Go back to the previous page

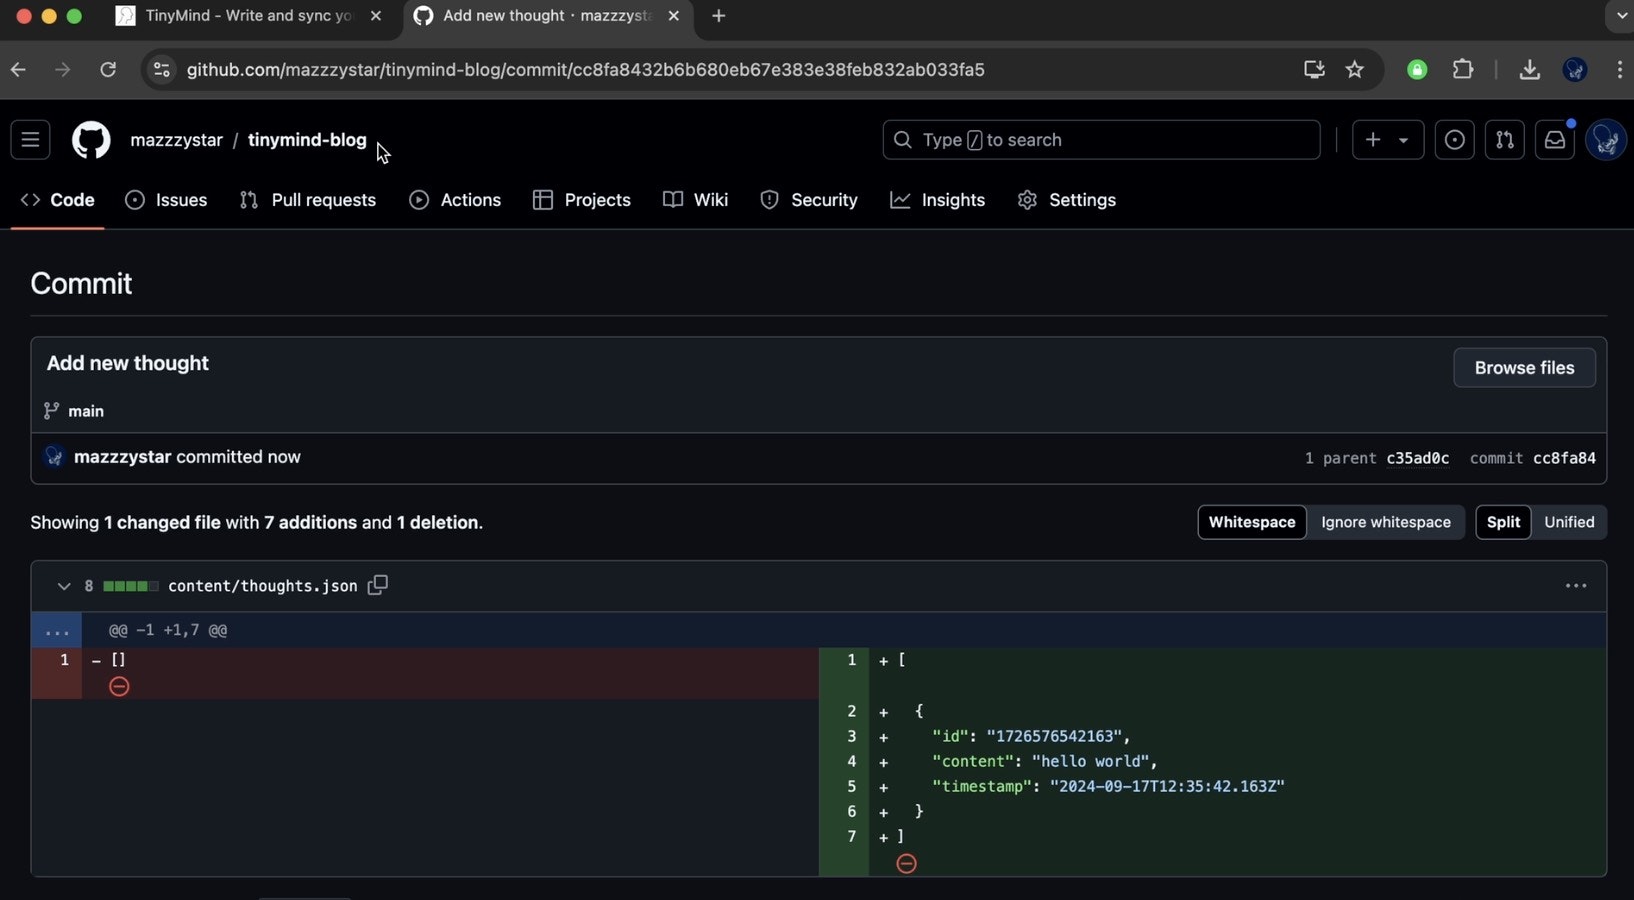tap(18, 69)
